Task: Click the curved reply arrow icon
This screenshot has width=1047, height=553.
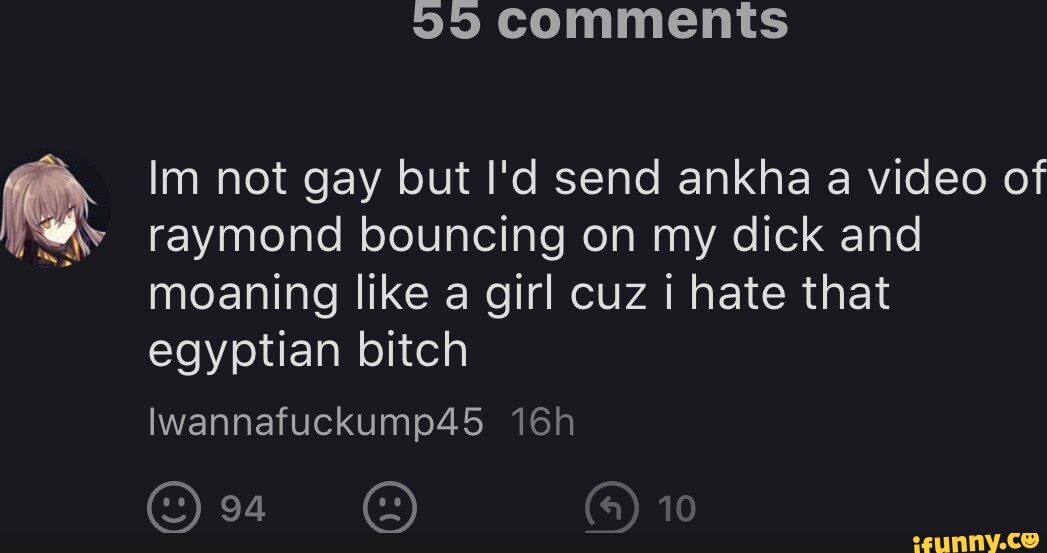Action: [612, 508]
